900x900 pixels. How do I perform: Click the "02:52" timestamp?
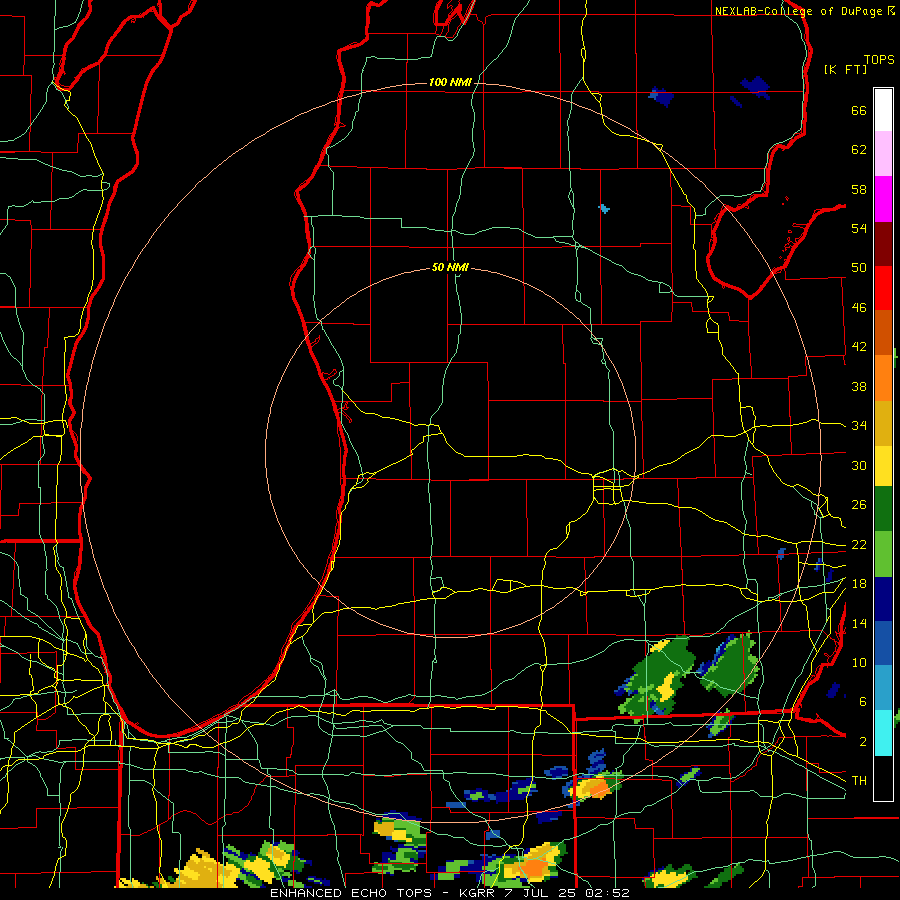(607, 893)
